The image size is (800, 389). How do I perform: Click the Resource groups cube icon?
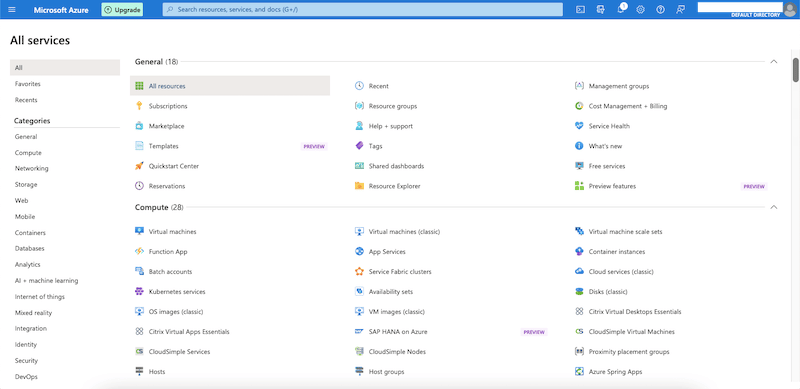click(x=359, y=106)
